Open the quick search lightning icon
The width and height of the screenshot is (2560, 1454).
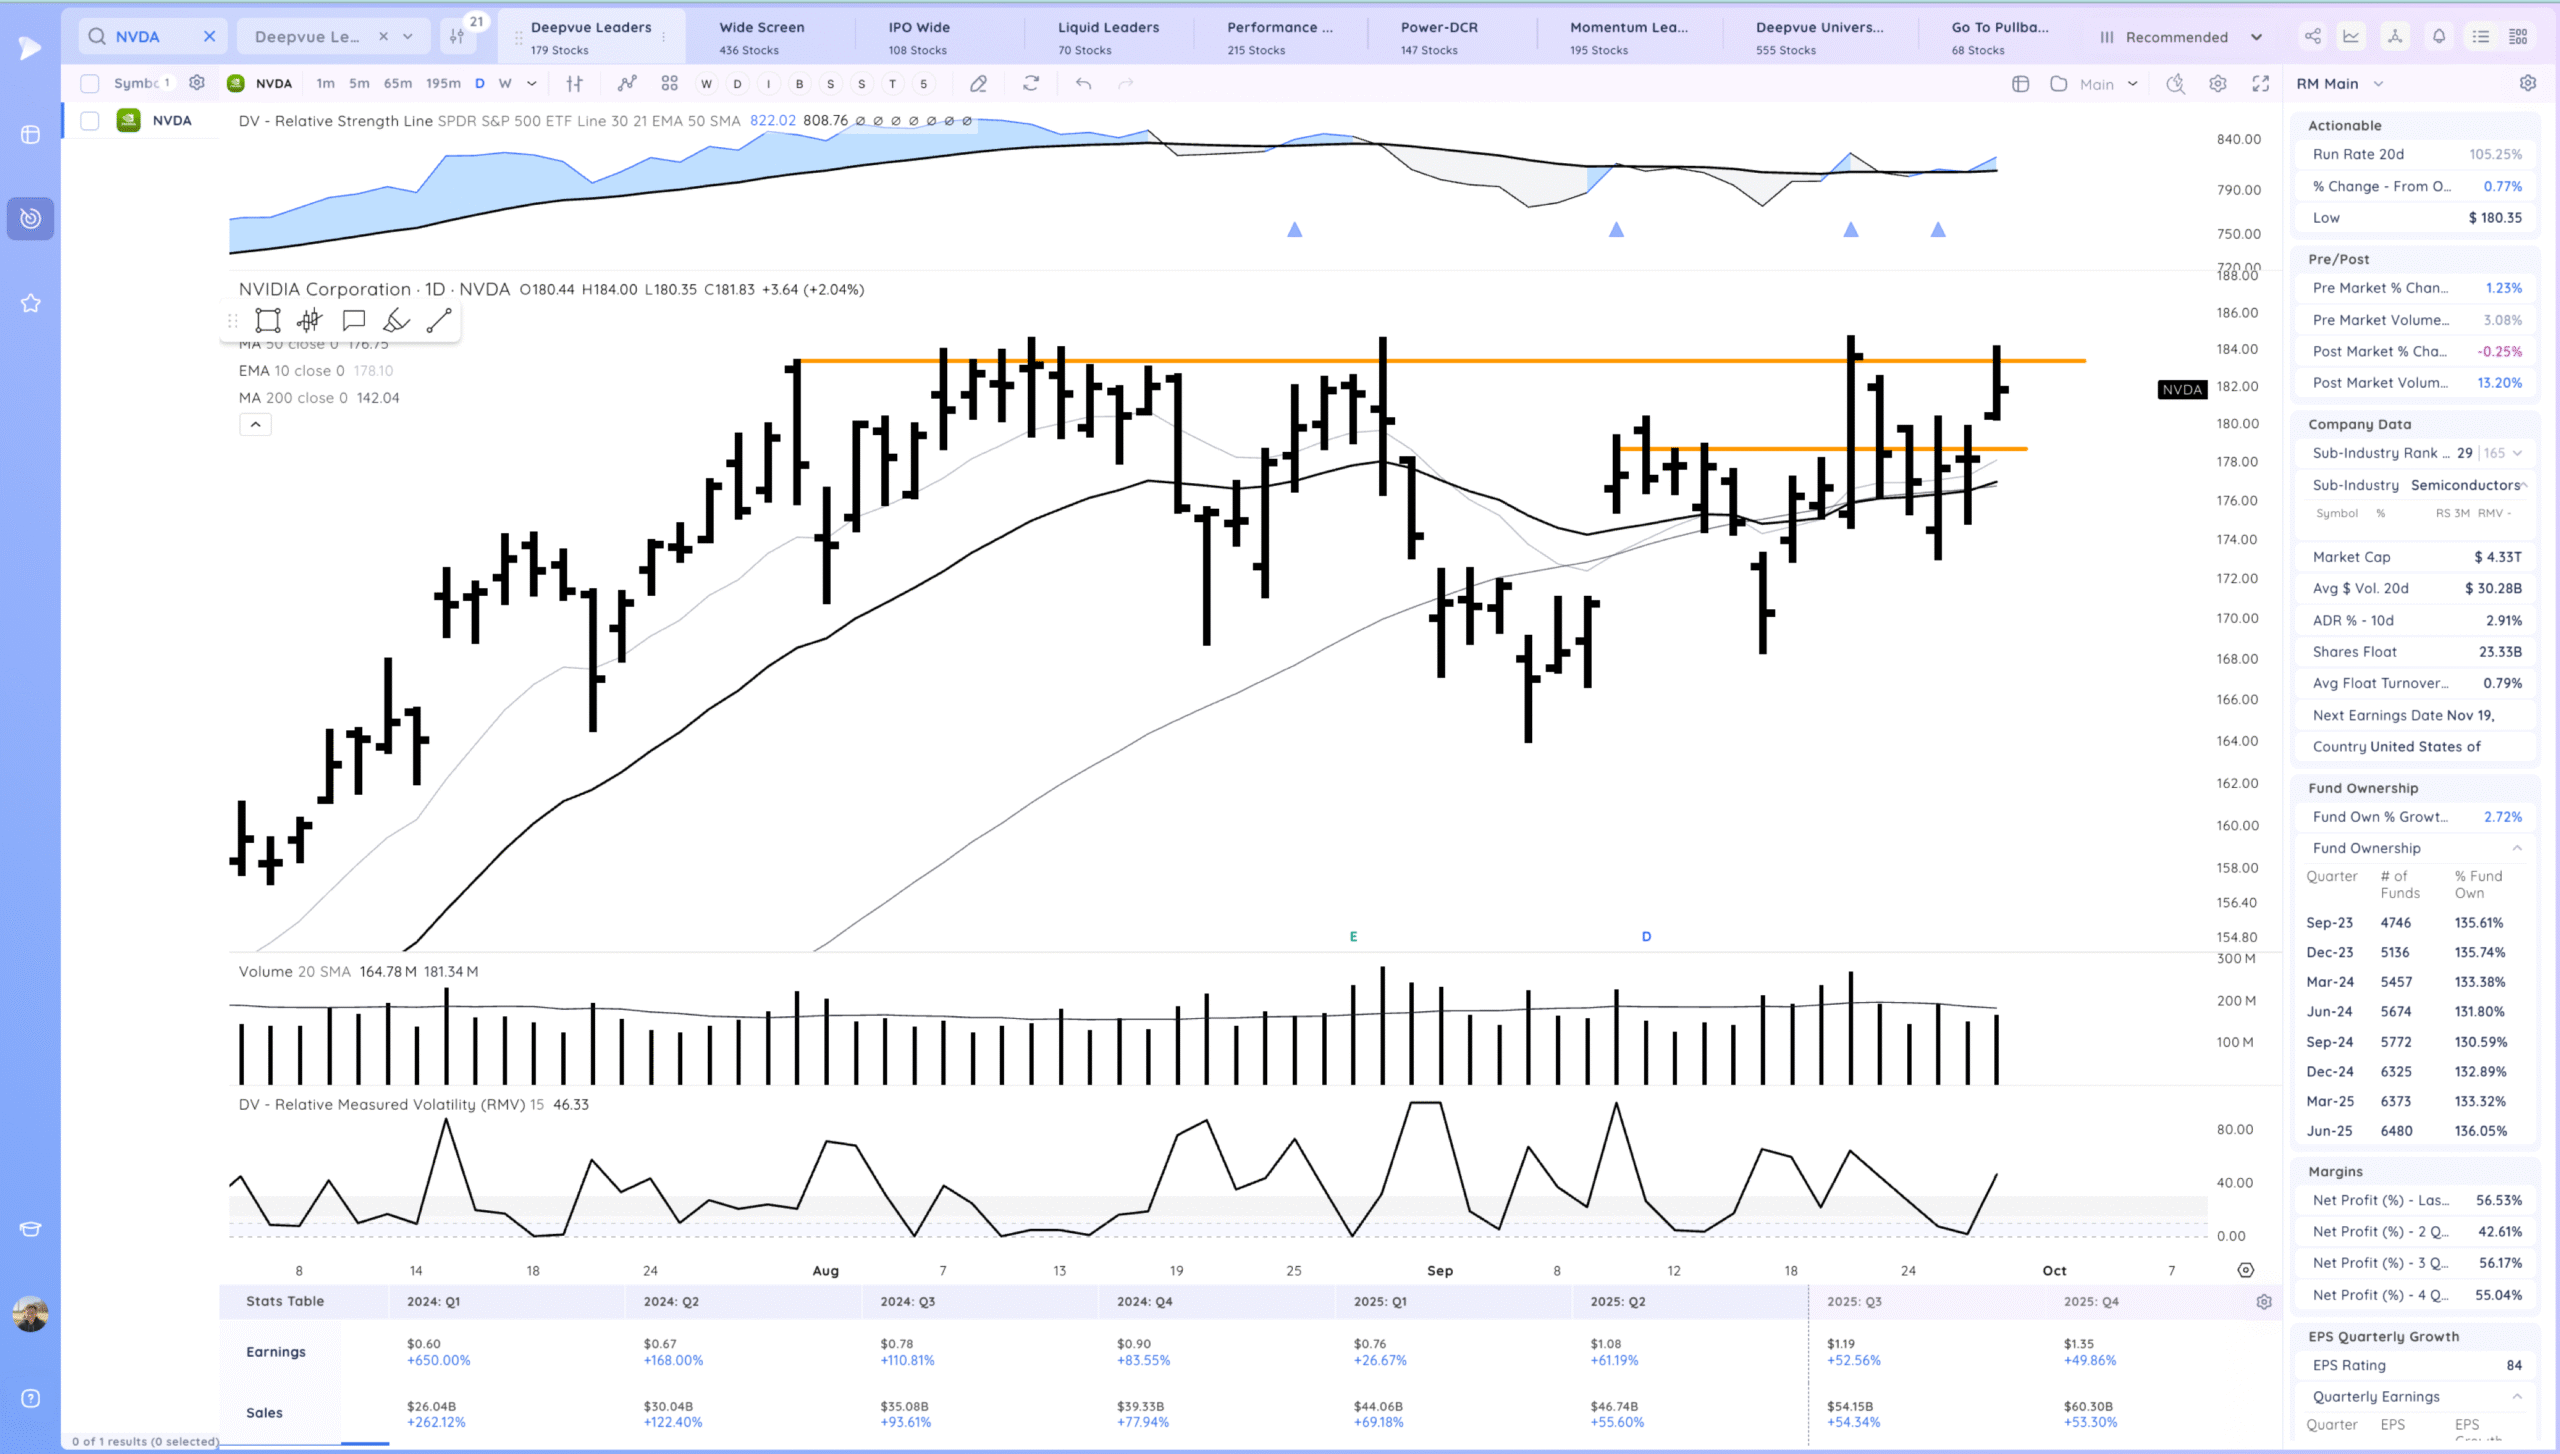pos(2175,84)
